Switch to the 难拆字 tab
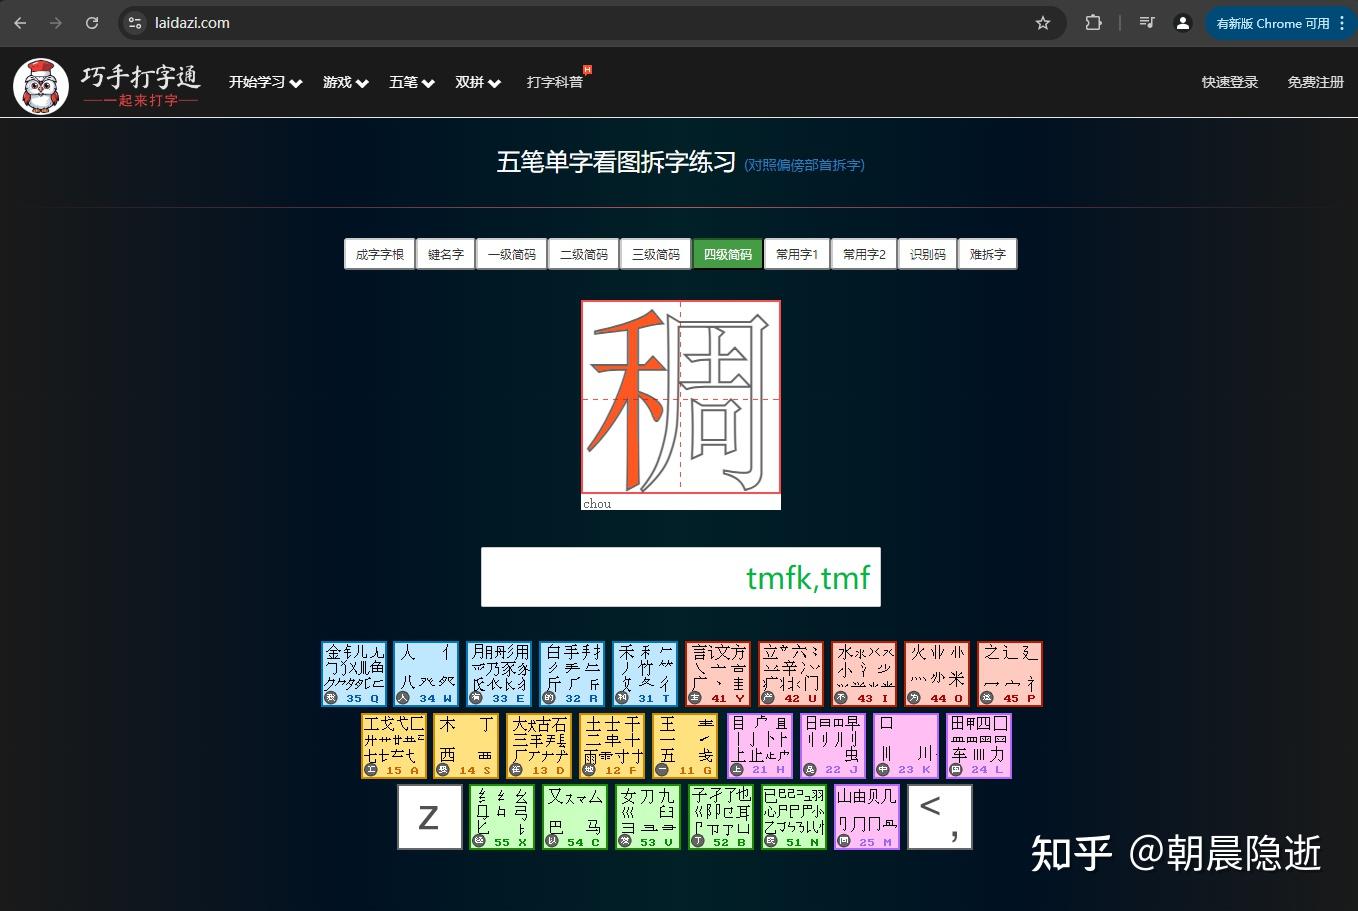Viewport: 1358px width, 911px height. (x=988, y=254)
